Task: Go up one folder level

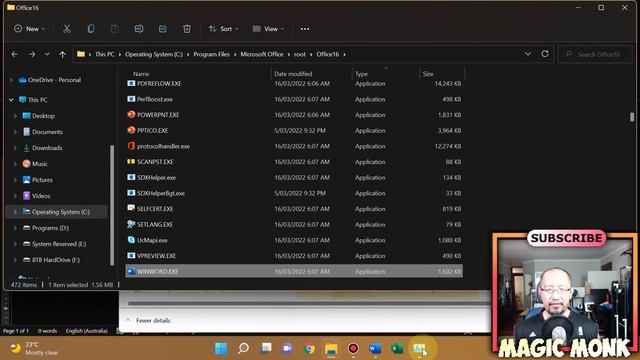Action: (x=62, y=54)
